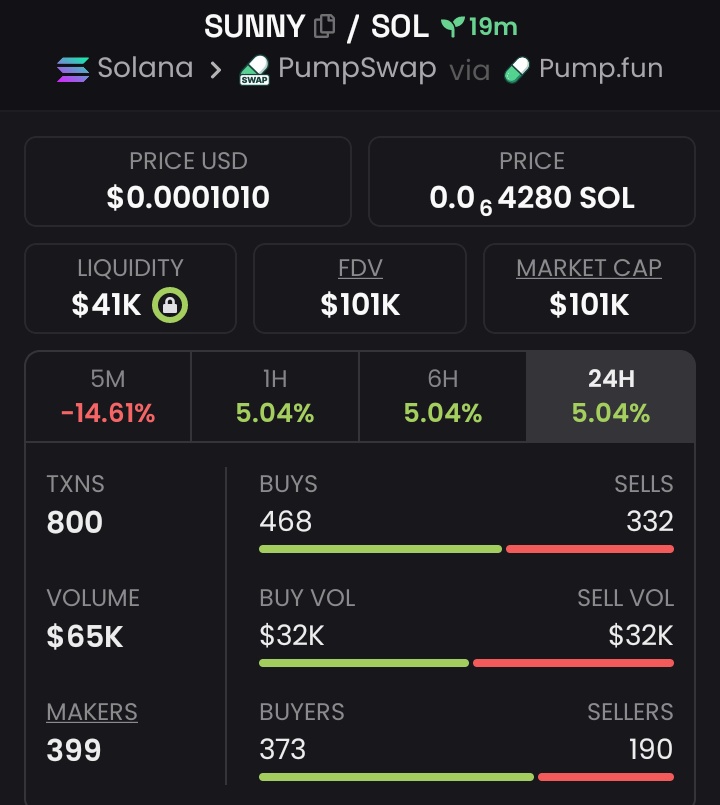This screenshot has width=720, height=805.
Task: Select the 24H timeframe tab
Action: (x=610, y=396)
